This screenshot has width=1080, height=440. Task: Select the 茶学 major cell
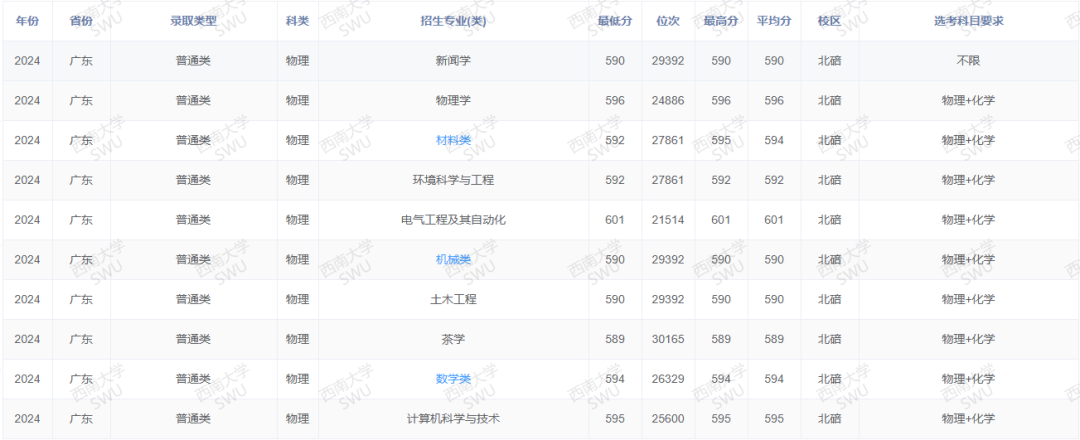453,339
